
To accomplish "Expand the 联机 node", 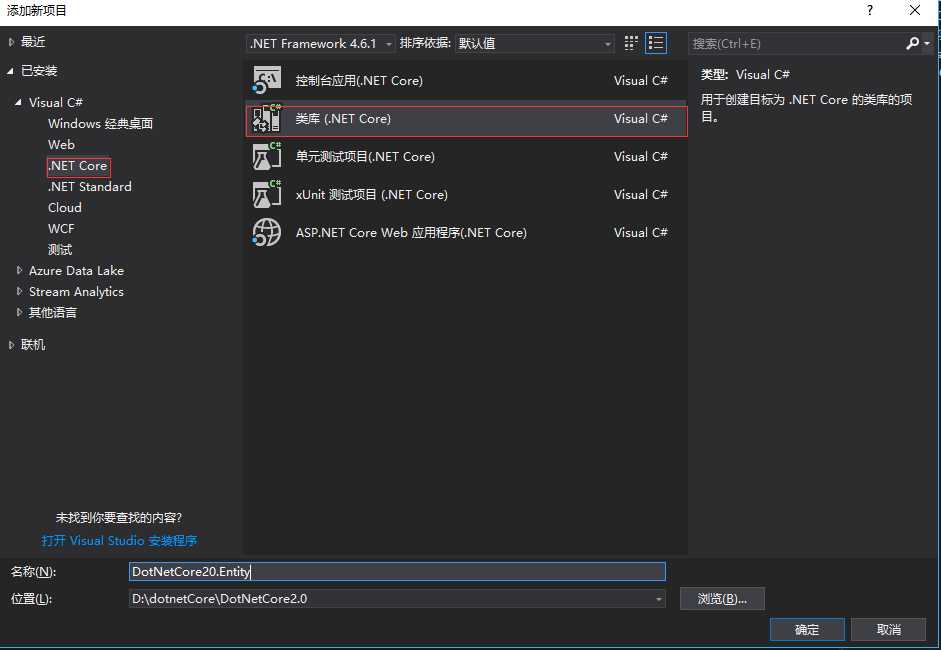I will click(11, 345).
